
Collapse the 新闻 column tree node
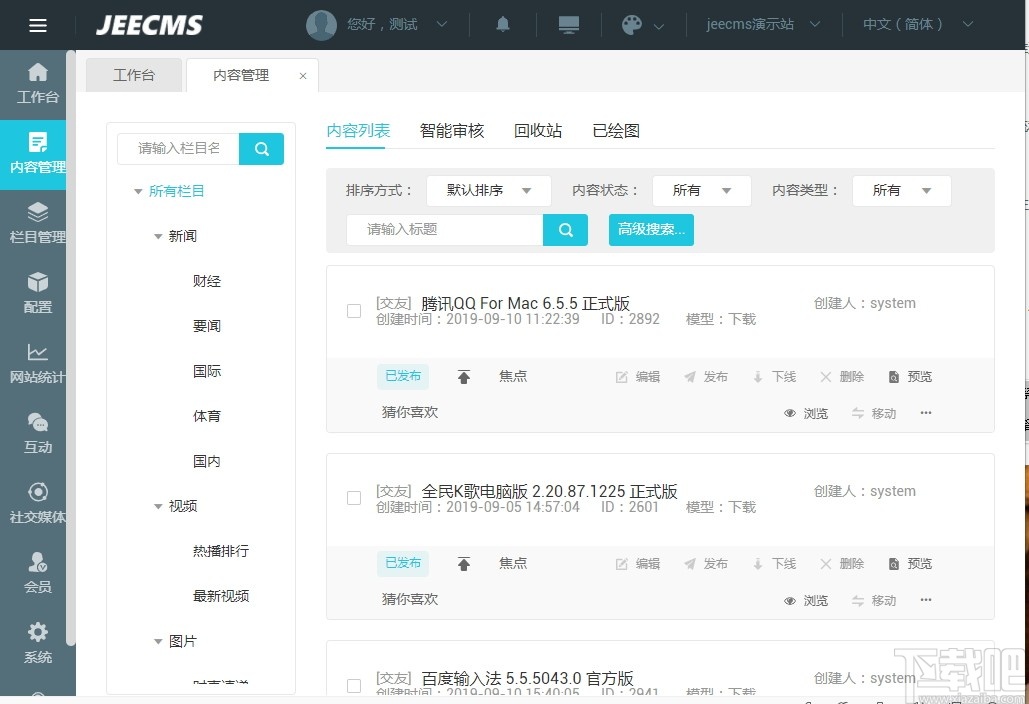[x=158, y=236]
